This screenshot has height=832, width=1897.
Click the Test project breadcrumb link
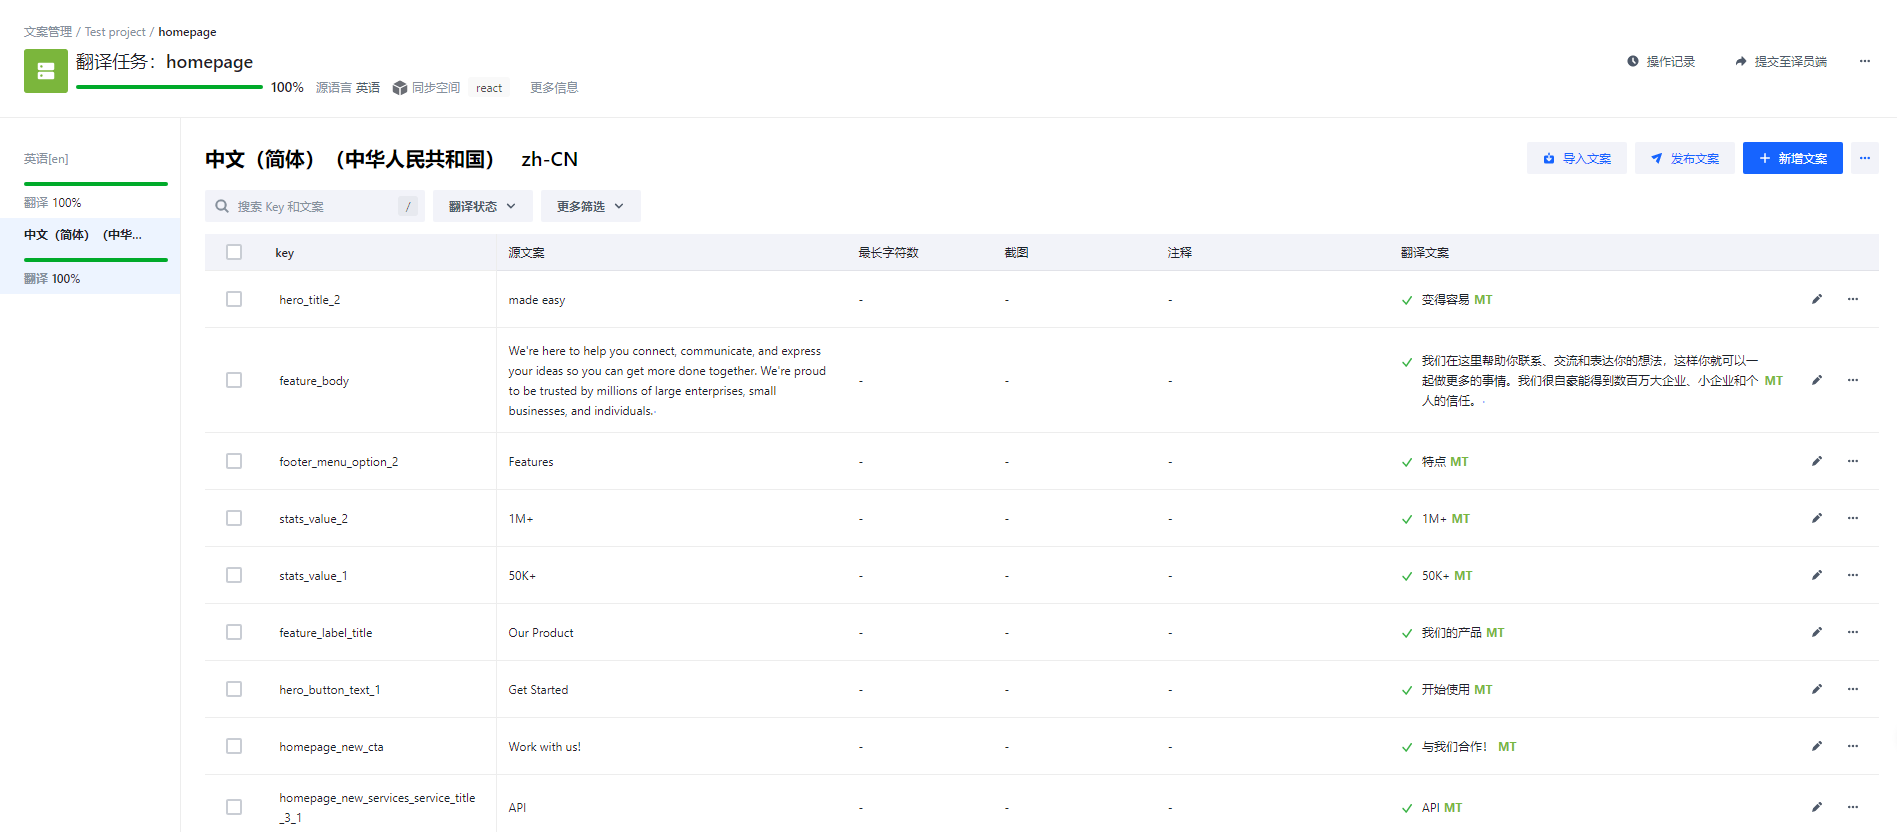115,32
